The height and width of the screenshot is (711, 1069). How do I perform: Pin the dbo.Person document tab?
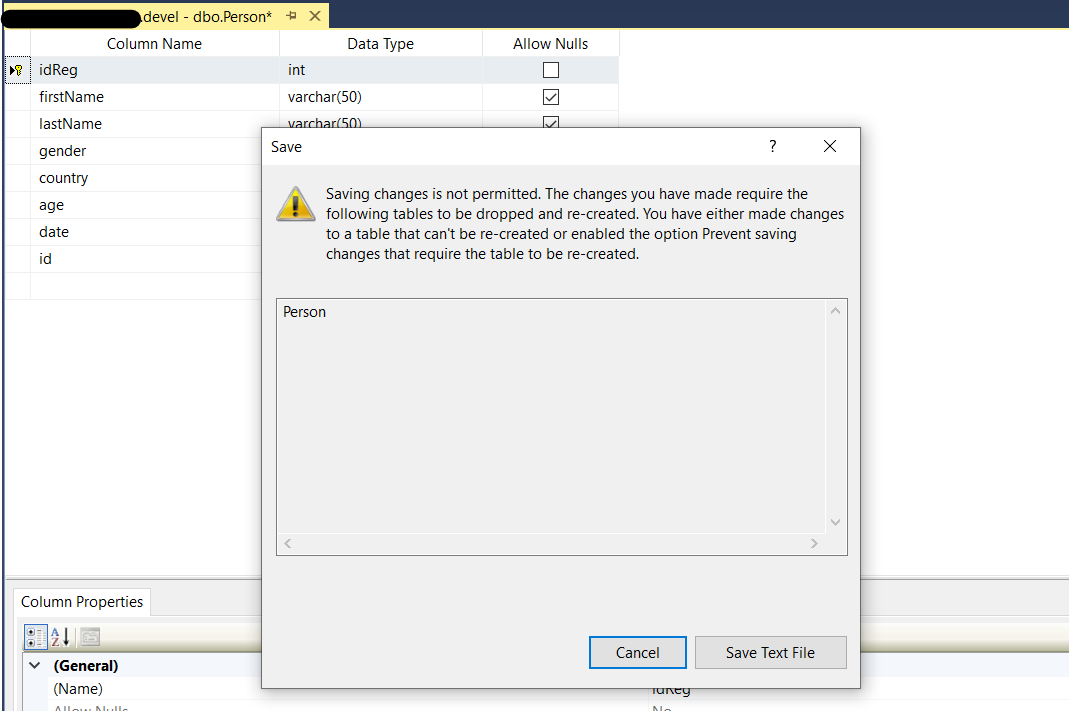point(291,16)
